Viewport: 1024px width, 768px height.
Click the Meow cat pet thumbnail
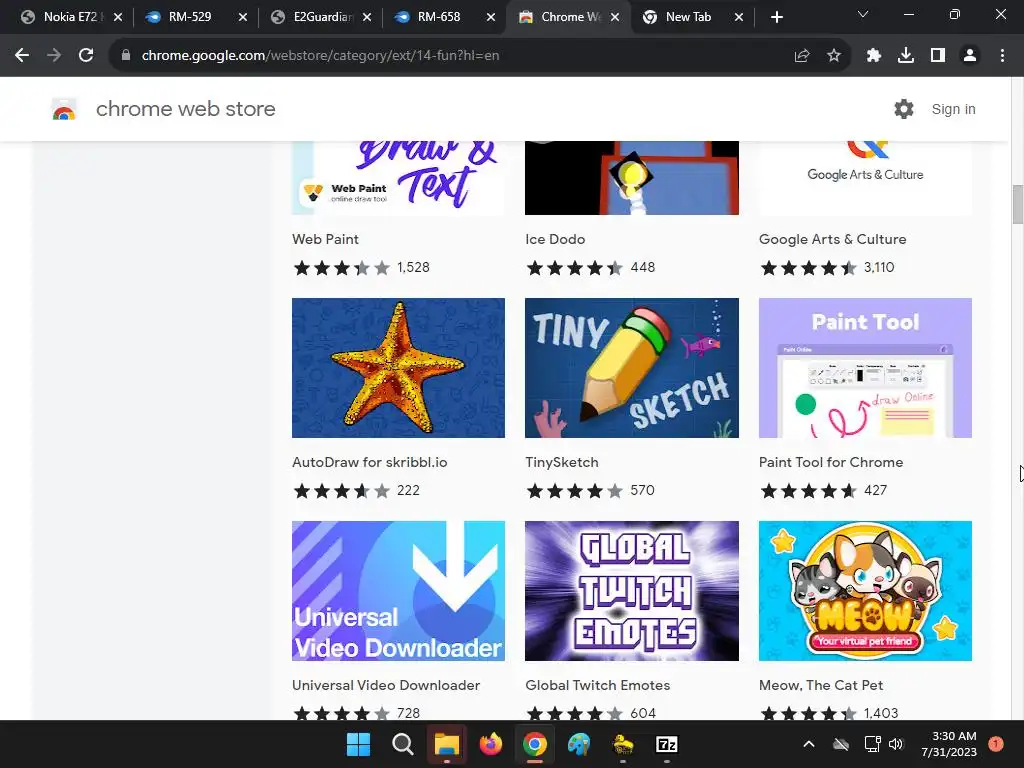point(865,591)
